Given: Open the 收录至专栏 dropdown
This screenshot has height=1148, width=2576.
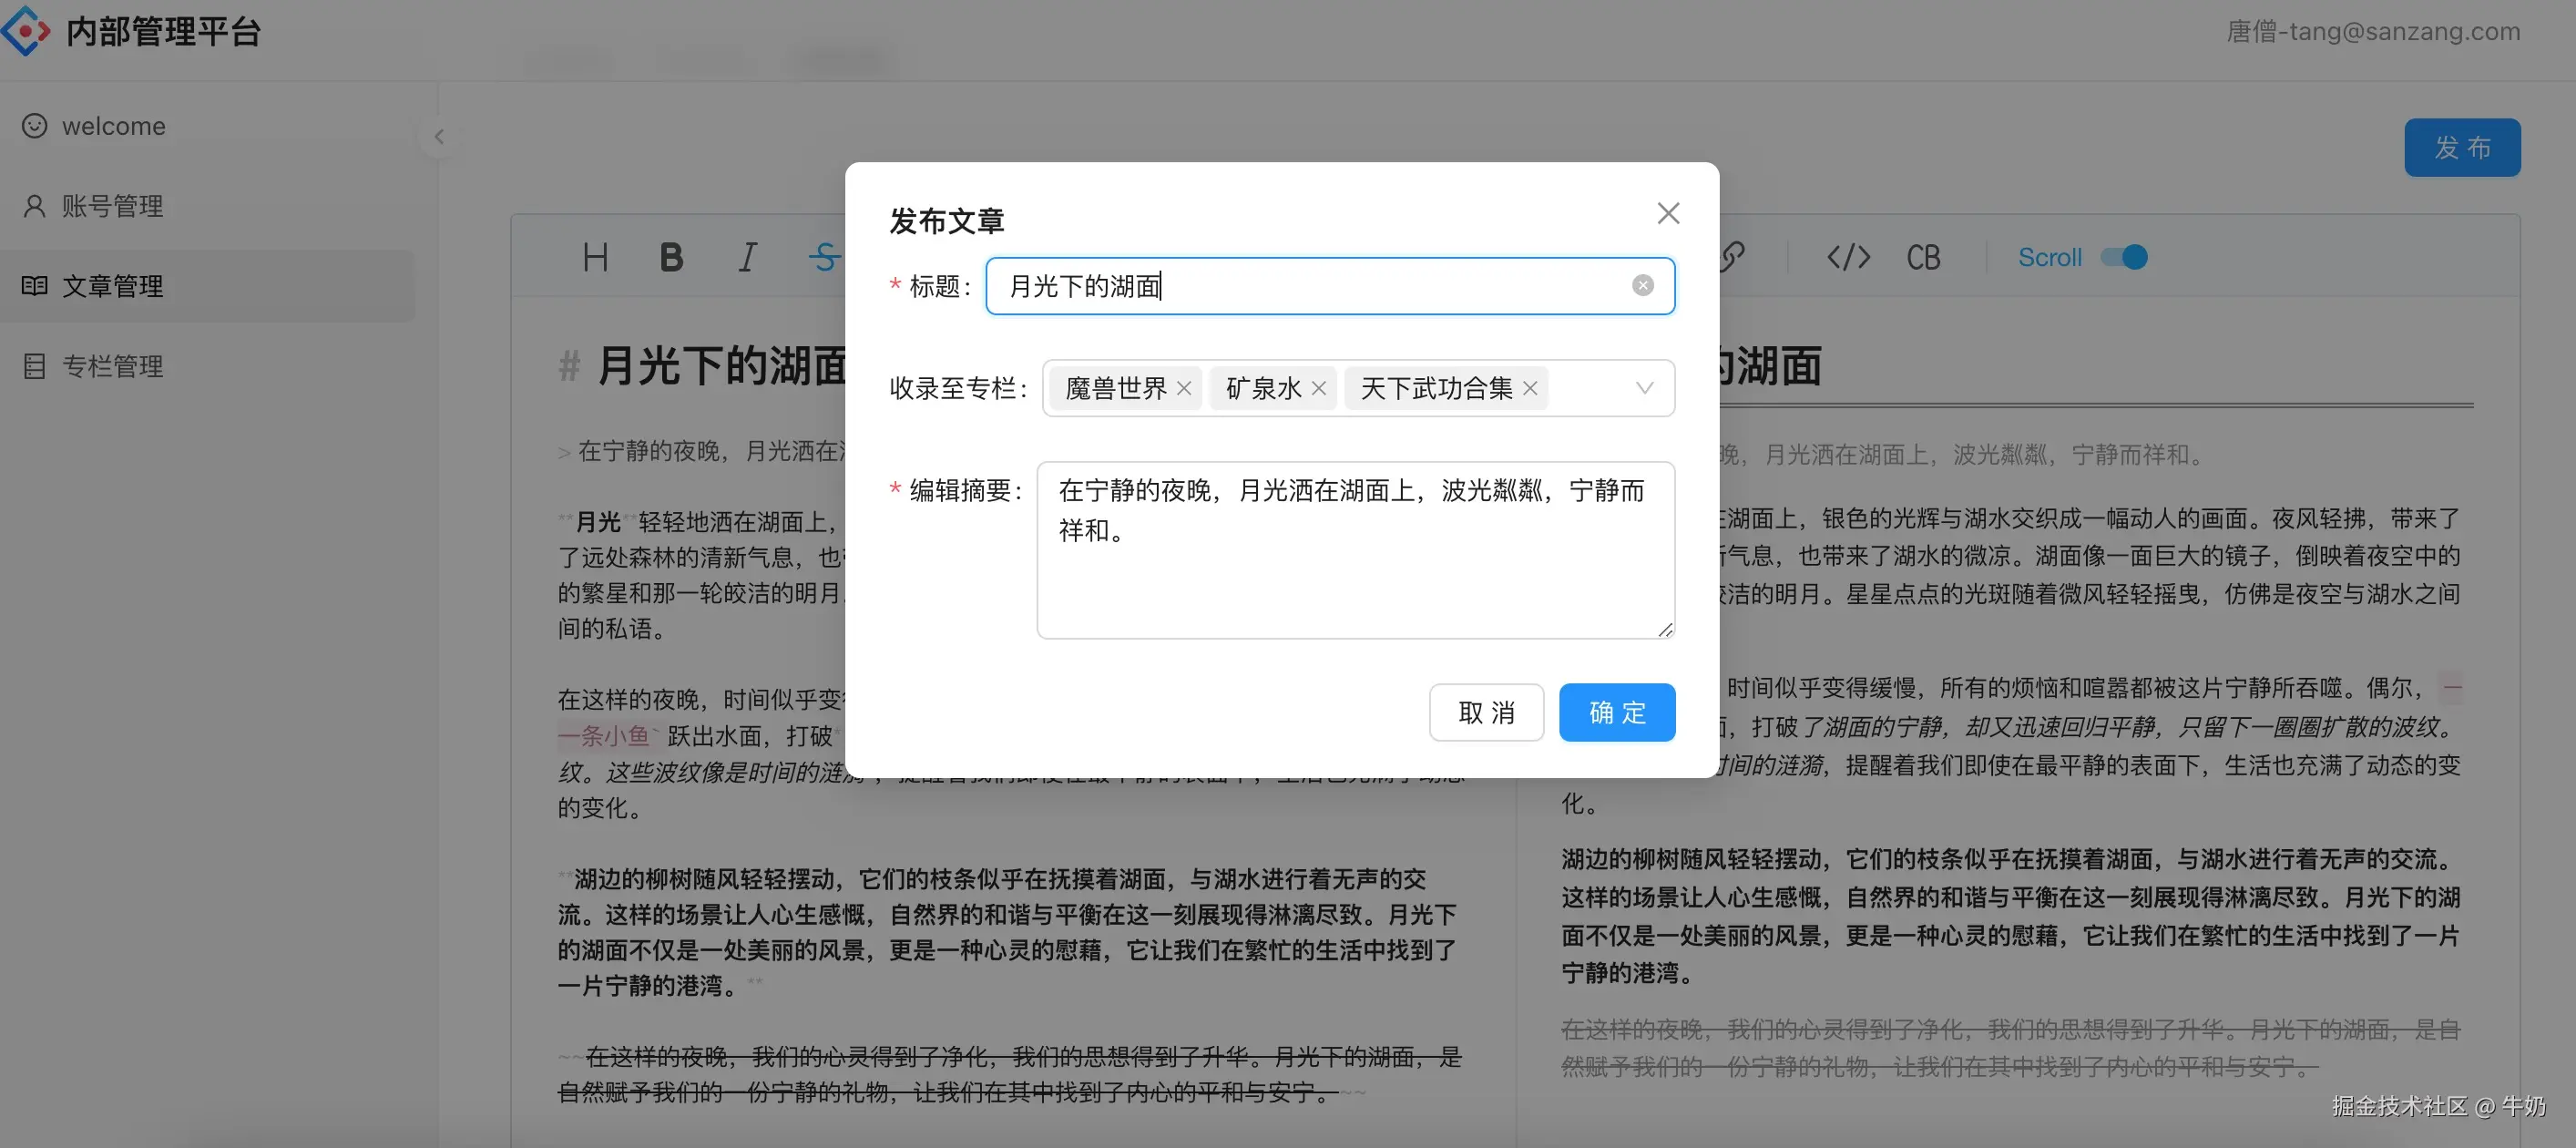Looking at the screenshot, I should [1644, 388].
